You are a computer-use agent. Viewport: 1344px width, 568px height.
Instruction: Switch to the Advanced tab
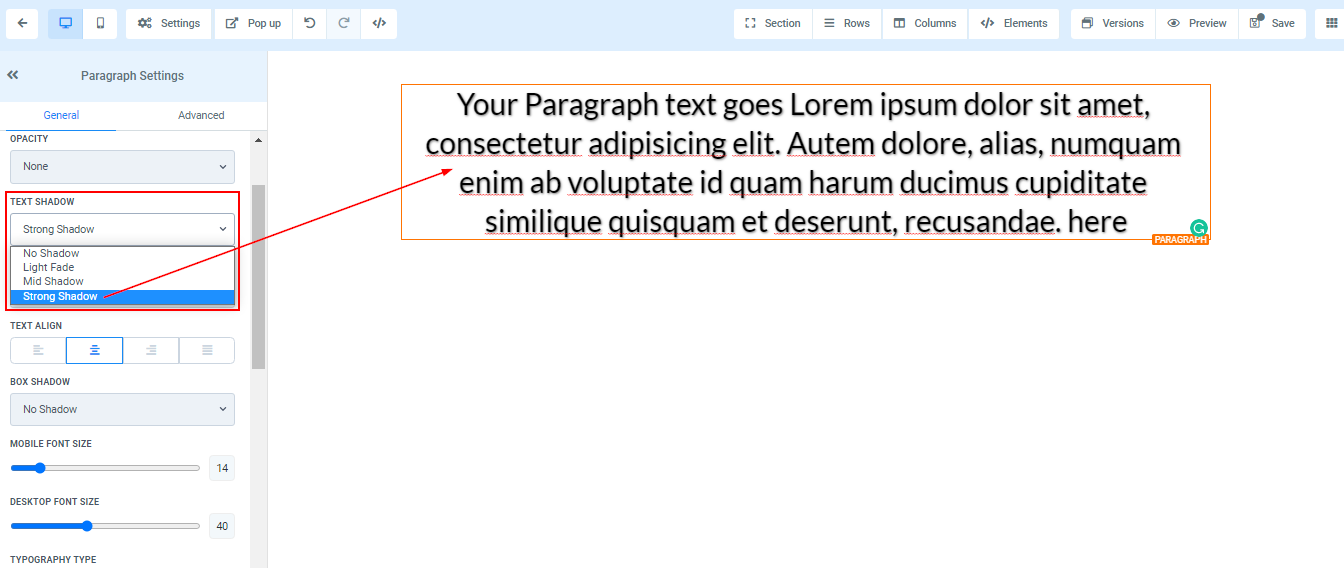point(201,115)
